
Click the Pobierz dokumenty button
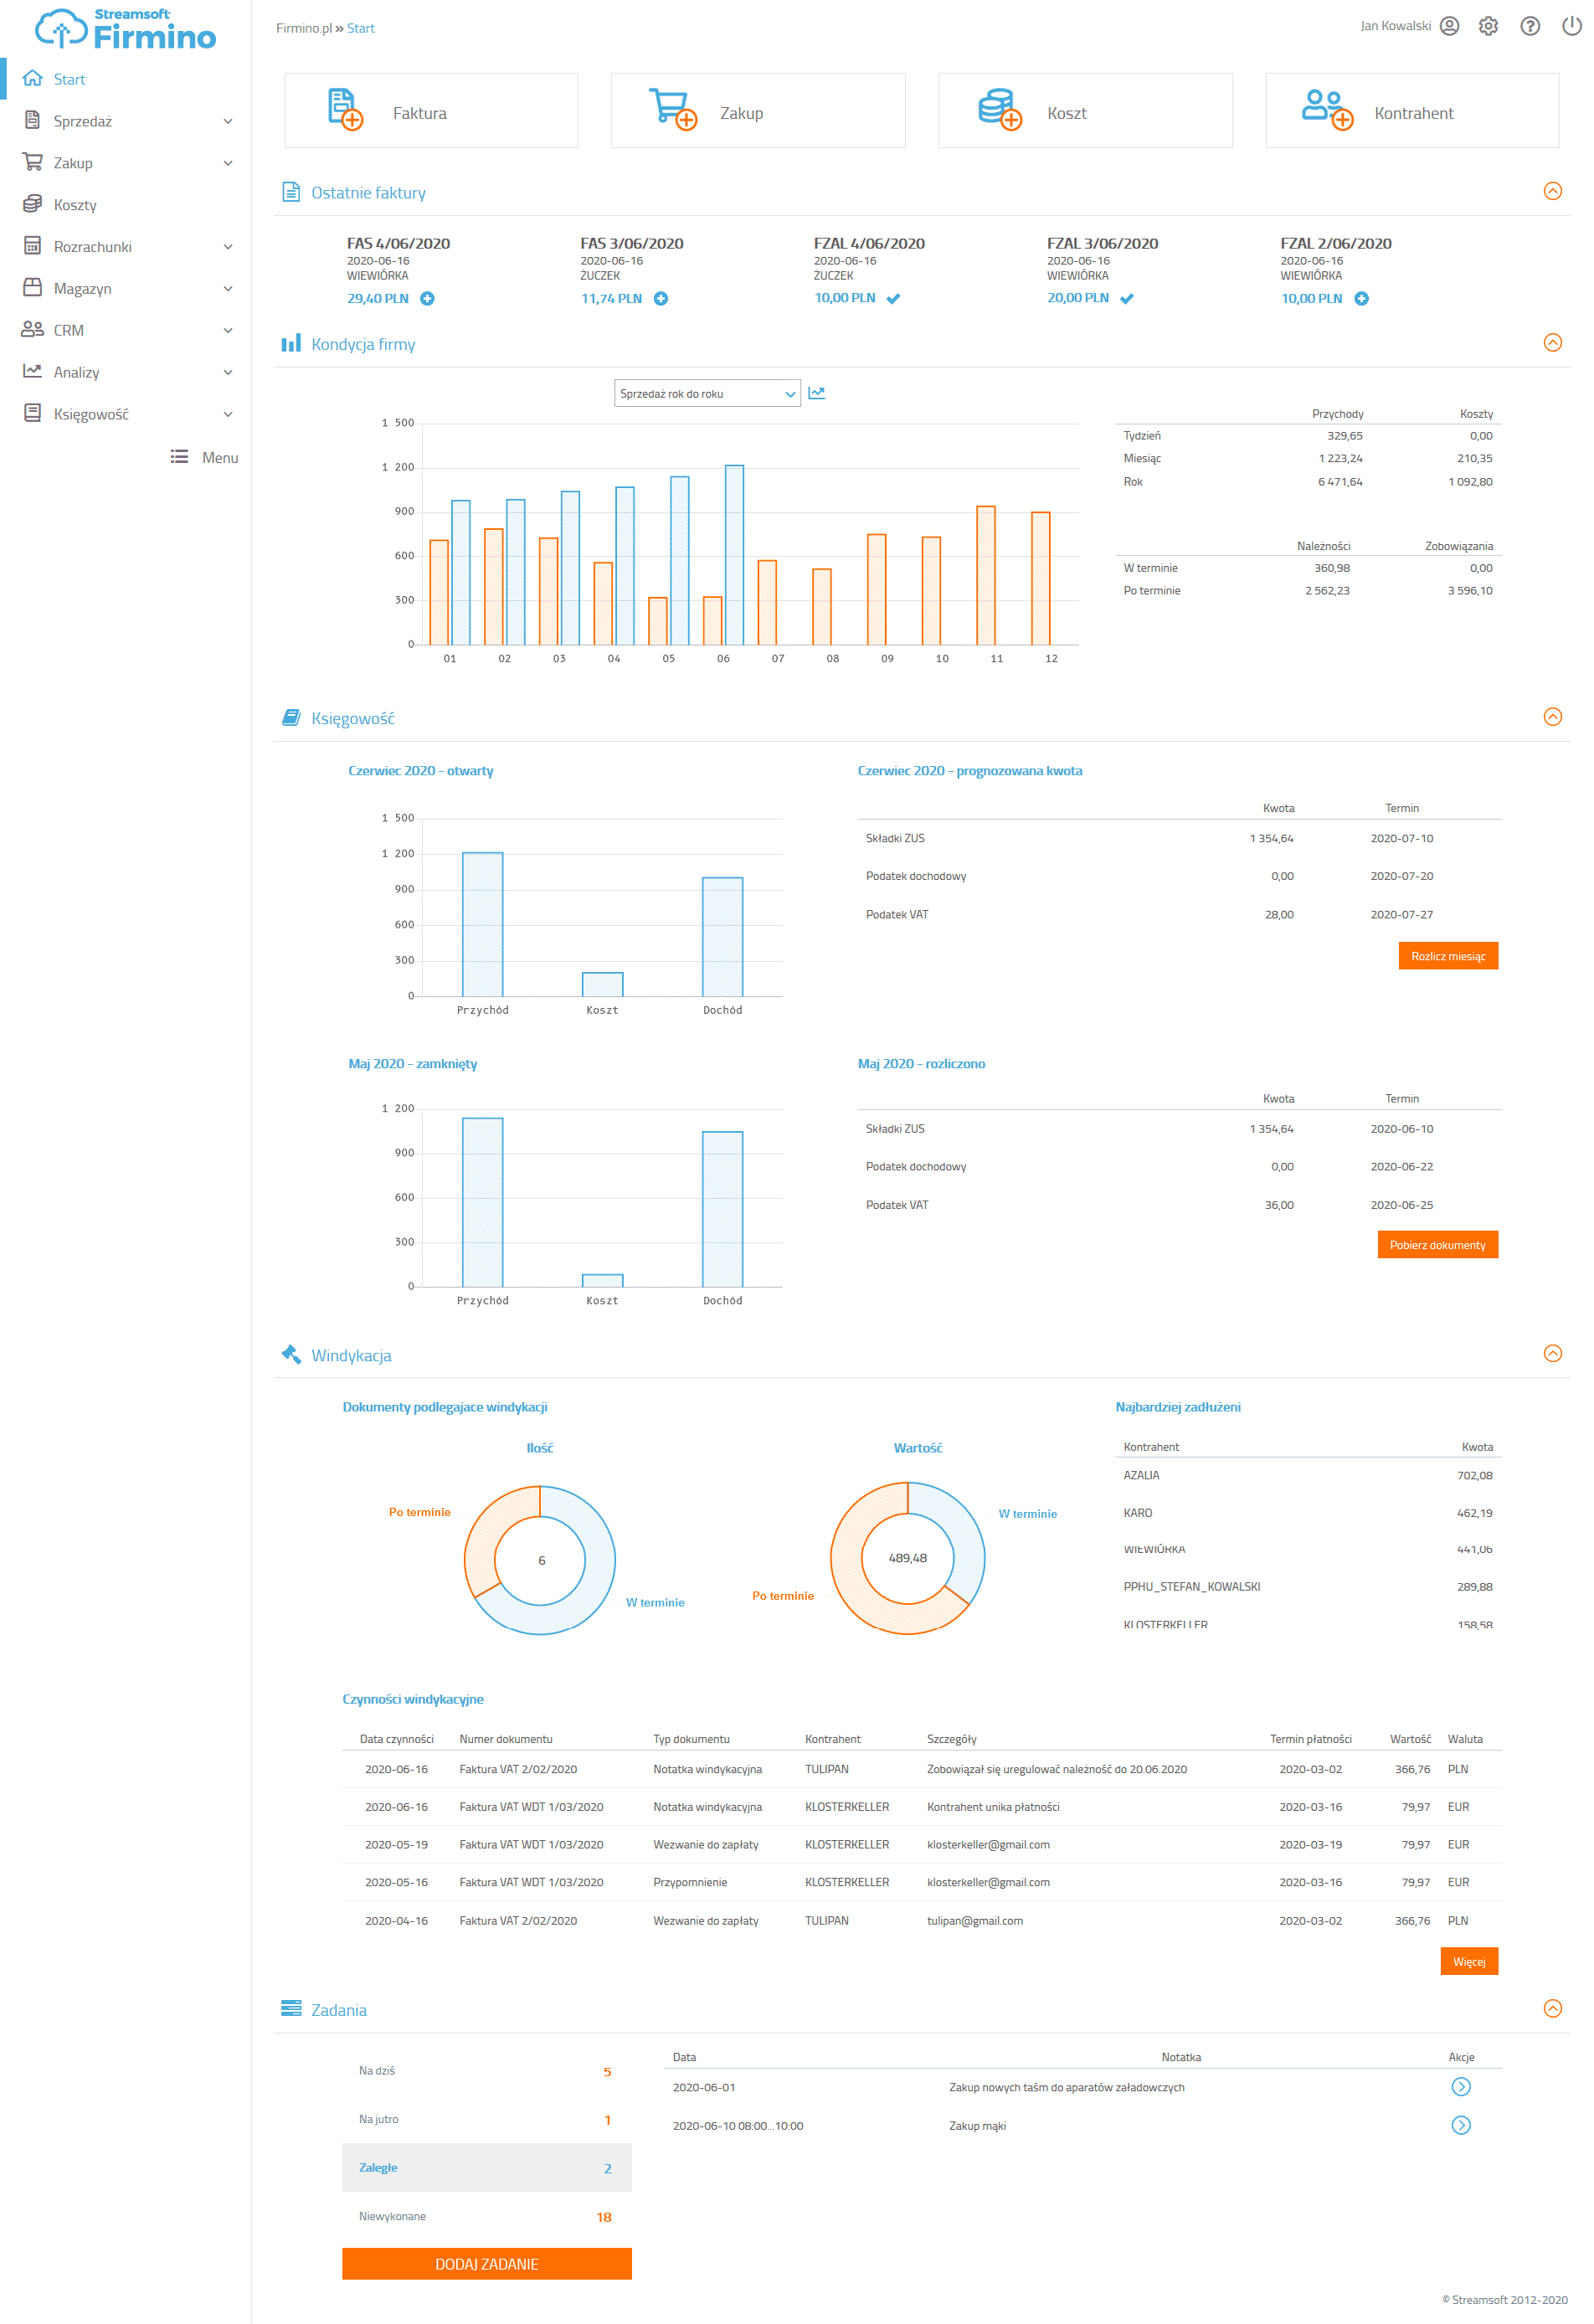pos(1437,1245)
